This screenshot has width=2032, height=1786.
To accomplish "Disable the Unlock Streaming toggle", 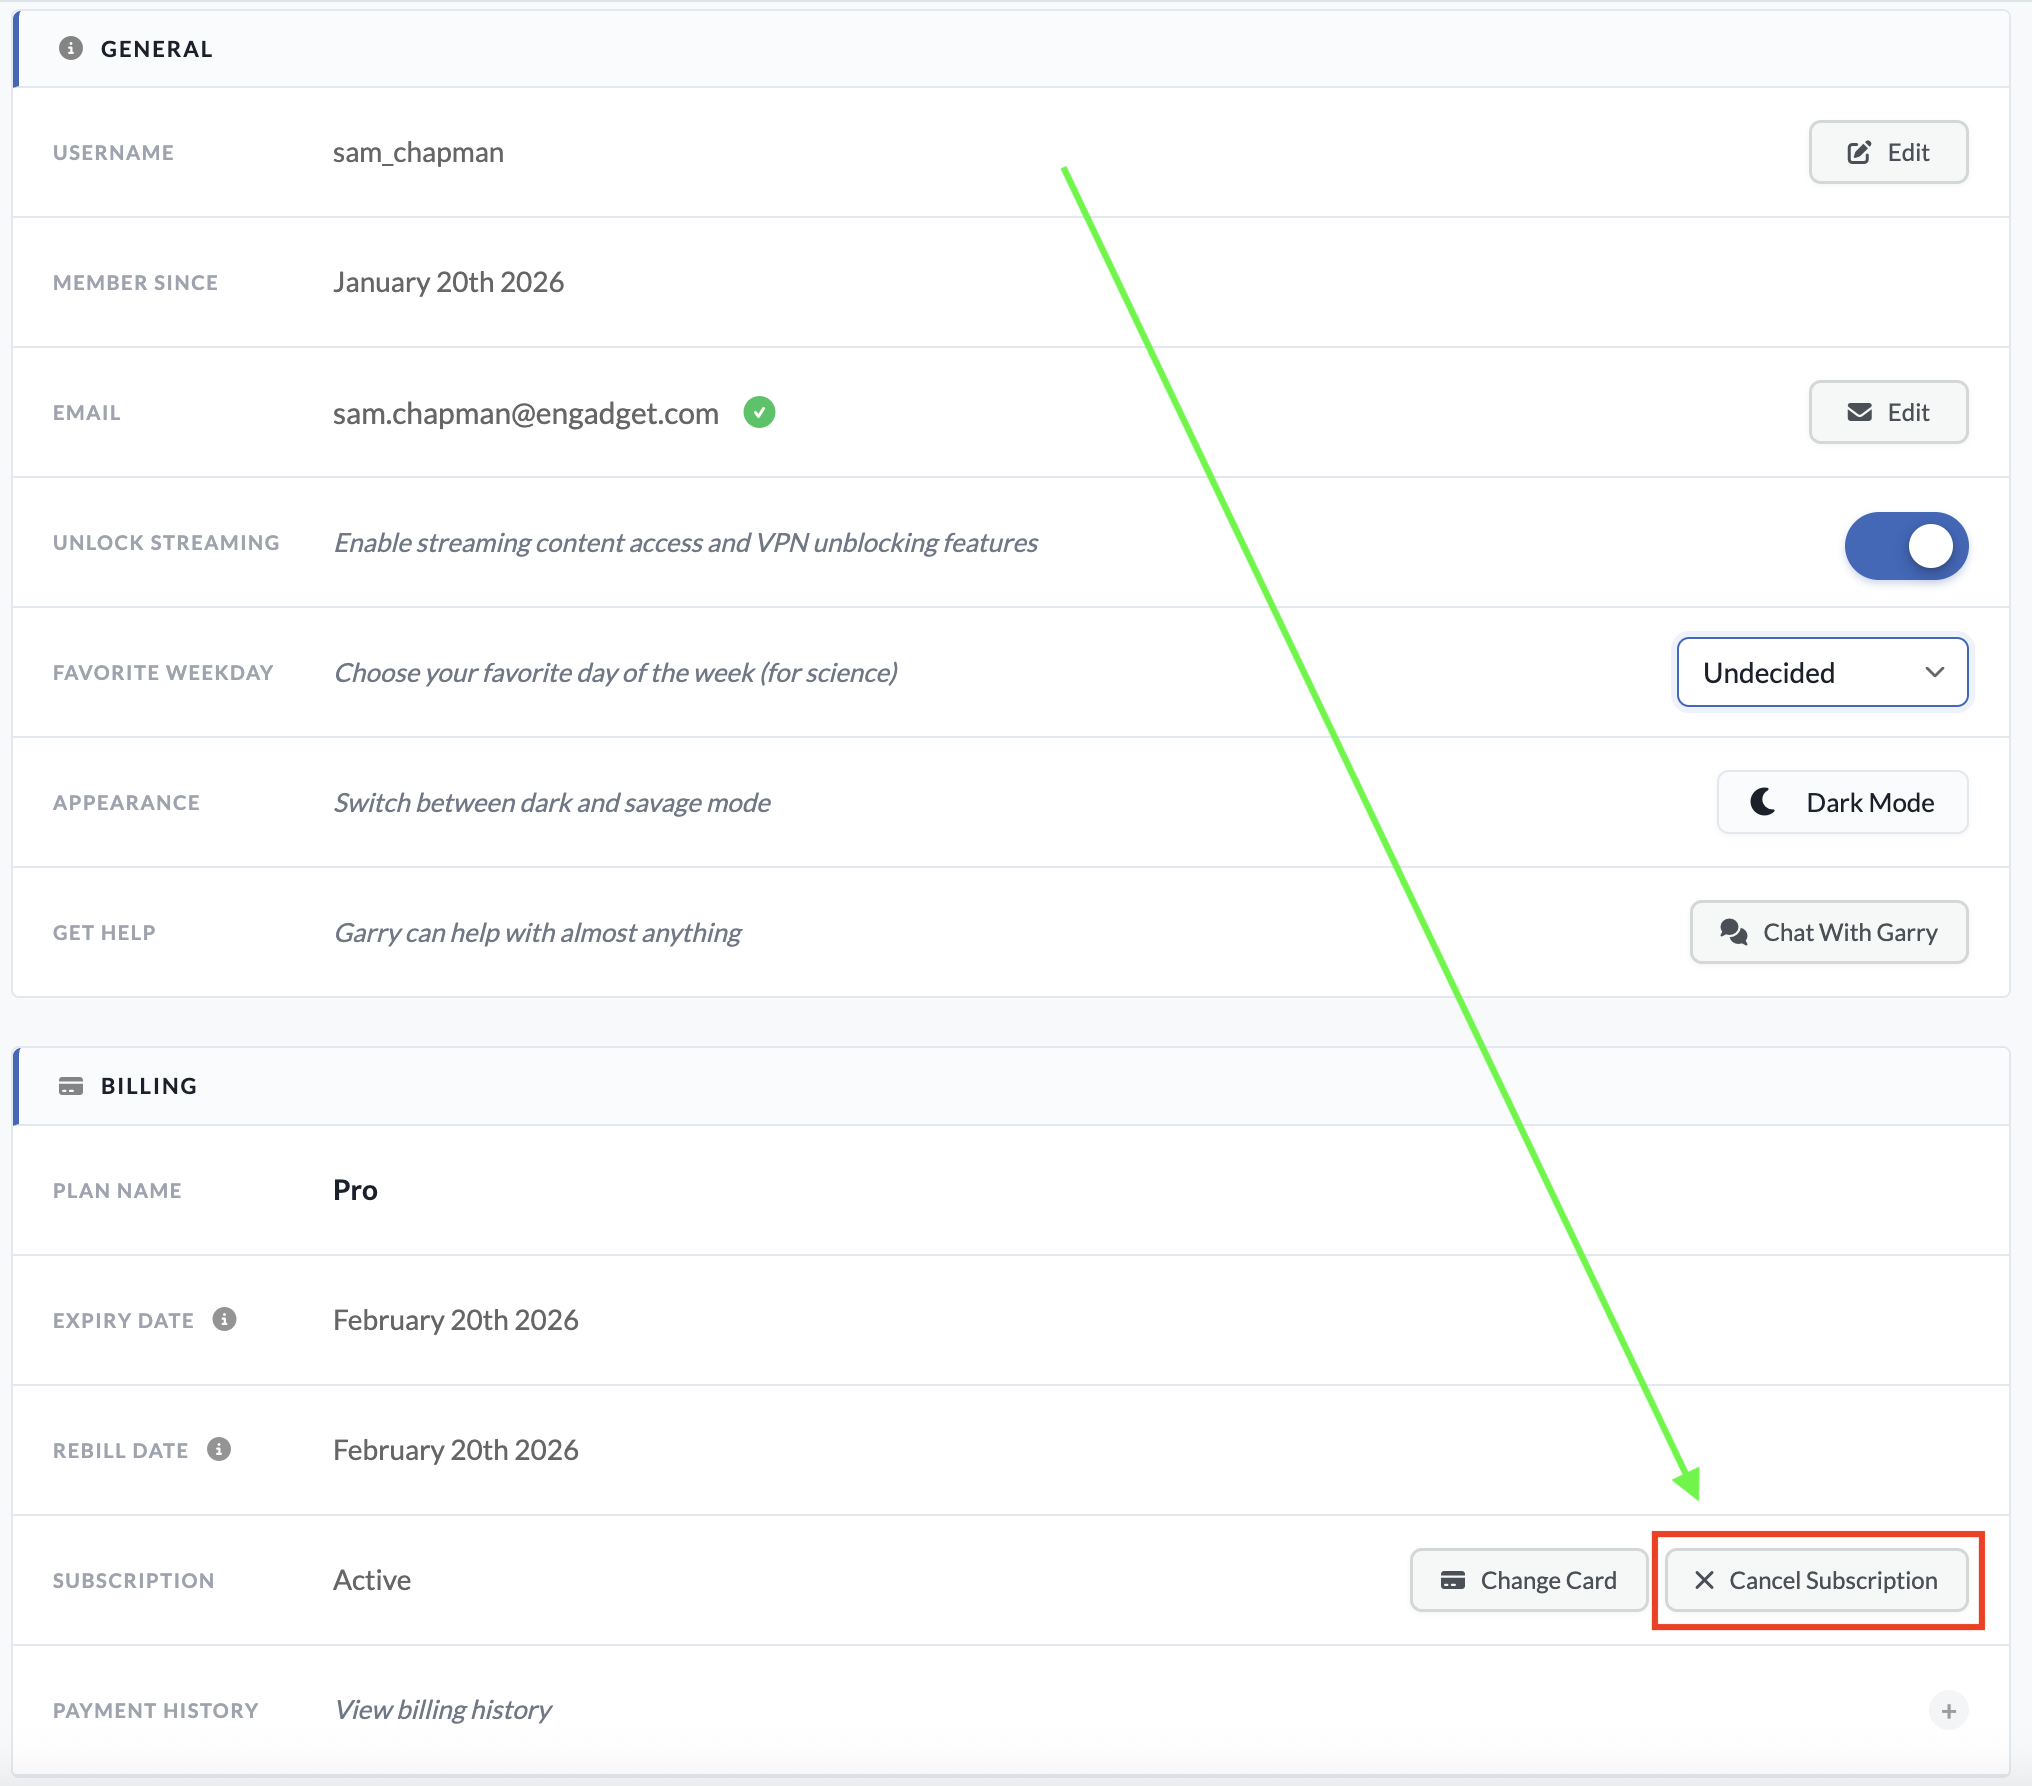I will coord(1905,545).
